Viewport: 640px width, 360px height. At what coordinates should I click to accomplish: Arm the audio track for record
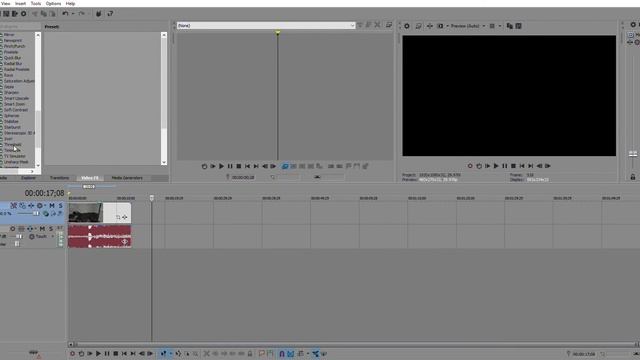tap(12, 229)
